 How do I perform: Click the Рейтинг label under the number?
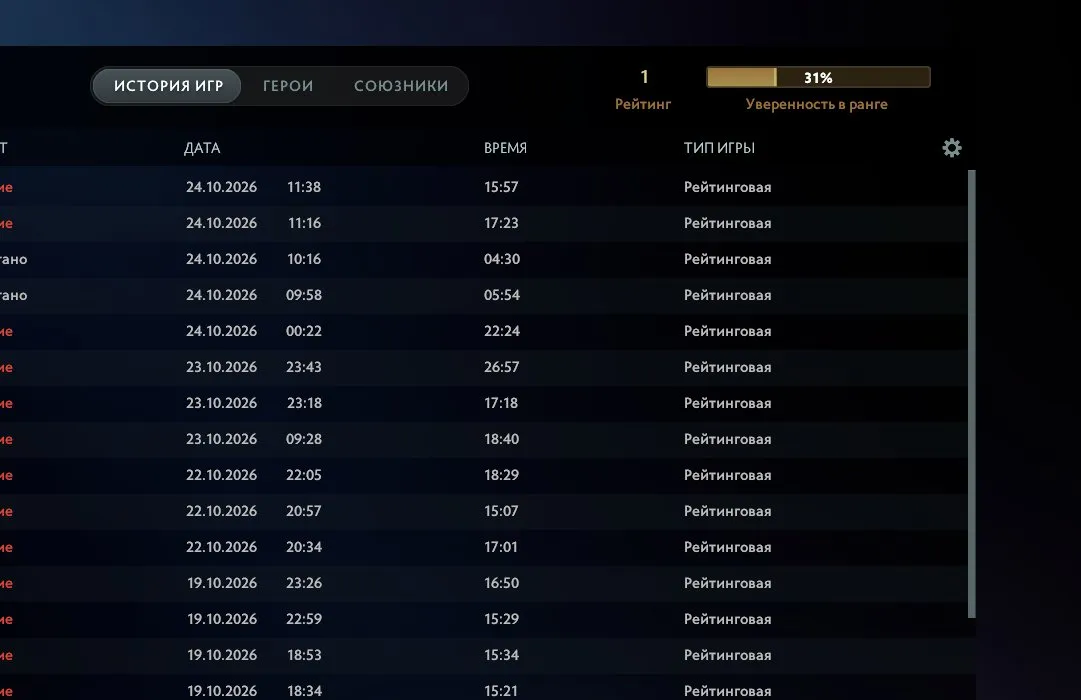(x=643, y=104)
